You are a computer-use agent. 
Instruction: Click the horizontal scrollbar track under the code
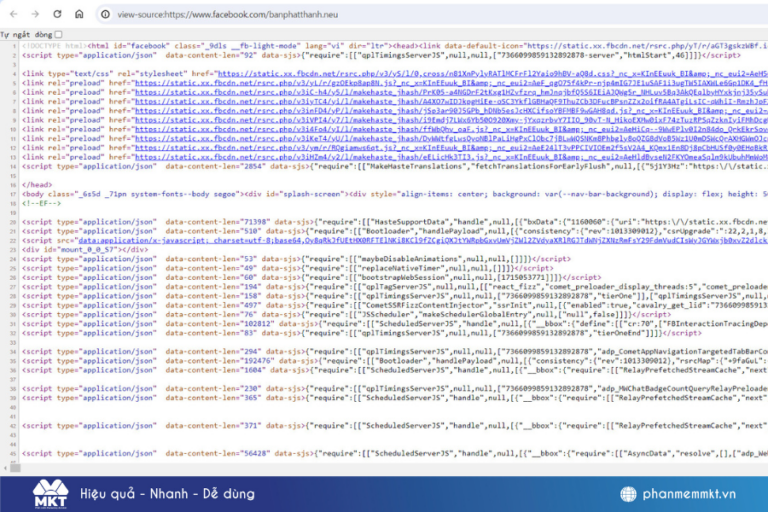[400, 468]
